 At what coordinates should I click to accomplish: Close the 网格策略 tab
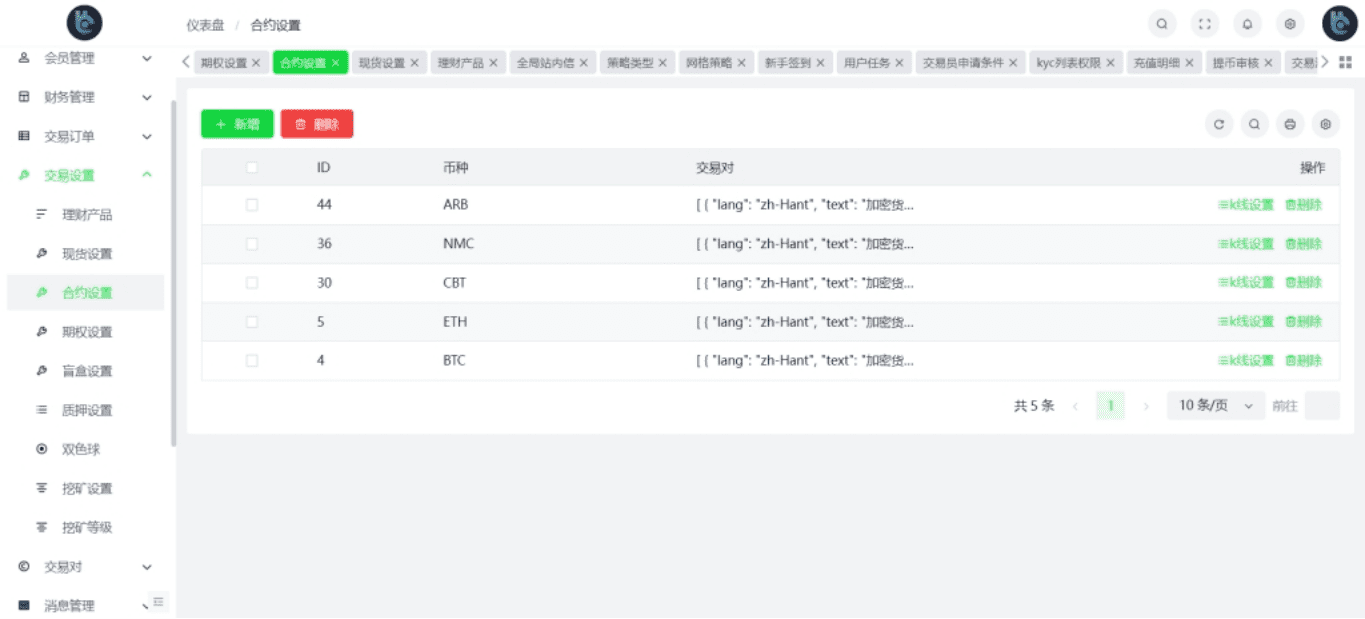pyautogui.click(x=741, y=63)
